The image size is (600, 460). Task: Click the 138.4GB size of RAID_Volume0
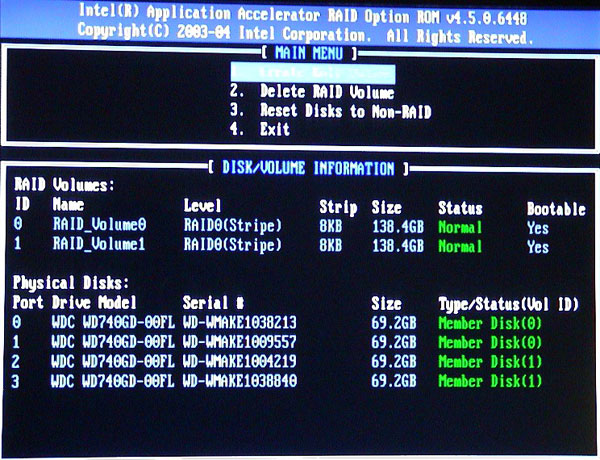click(x=398, y=227)
